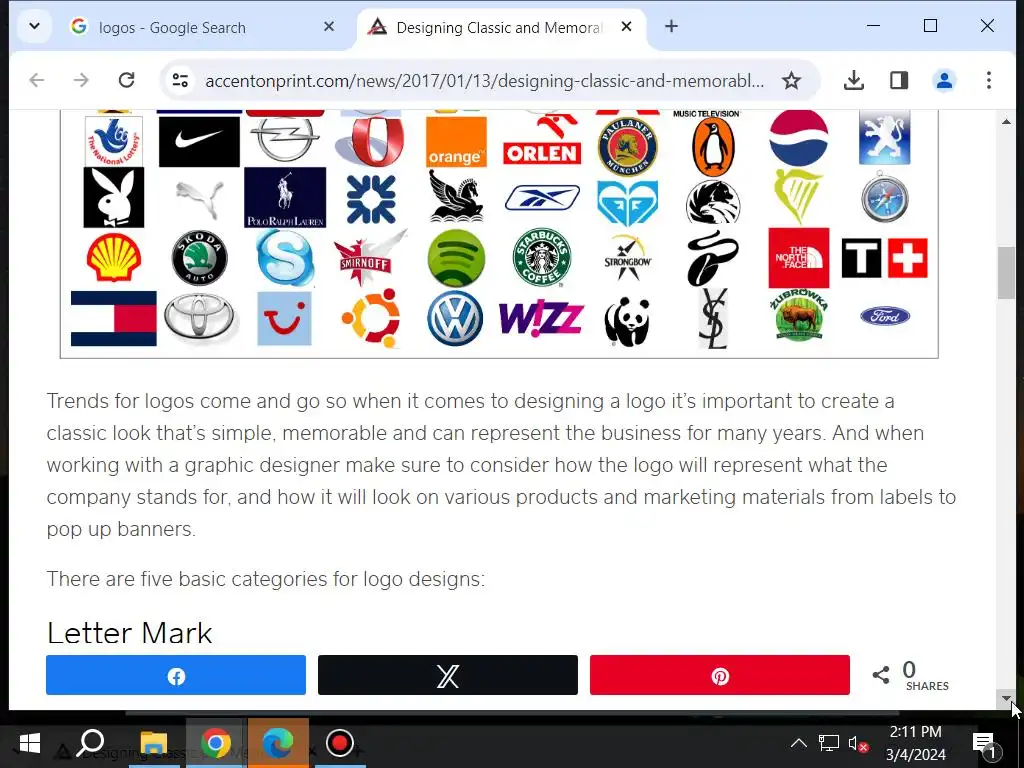Screen dimensions: 1024x768
Task: Show hidden system tray icons
Action: click(798, 743)
